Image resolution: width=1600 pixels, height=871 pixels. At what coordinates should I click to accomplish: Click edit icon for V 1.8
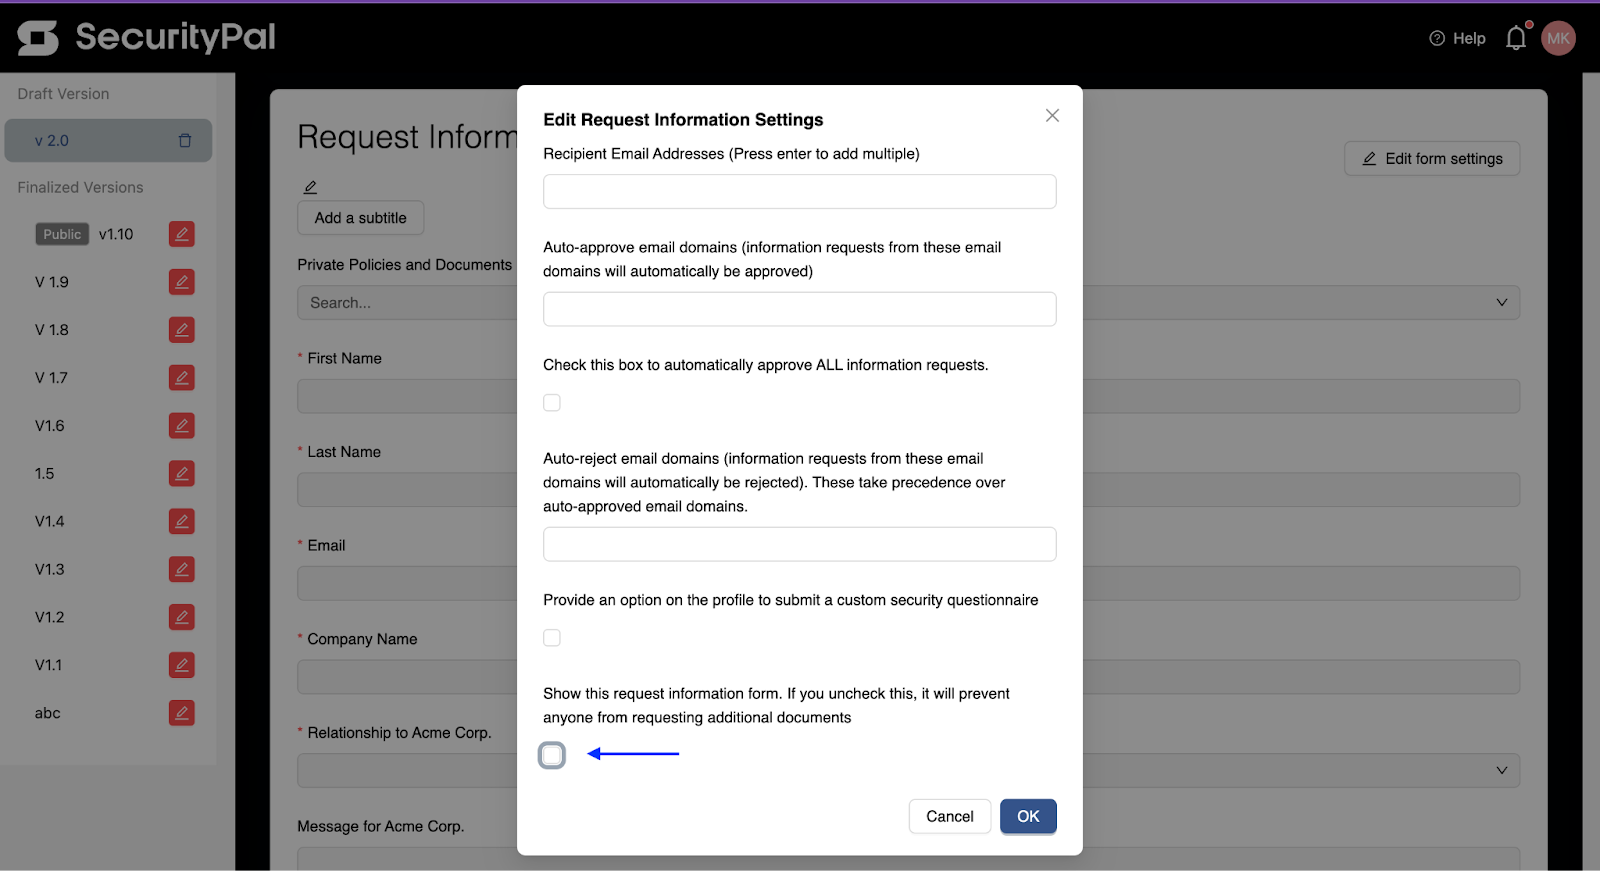coord(182,330)
